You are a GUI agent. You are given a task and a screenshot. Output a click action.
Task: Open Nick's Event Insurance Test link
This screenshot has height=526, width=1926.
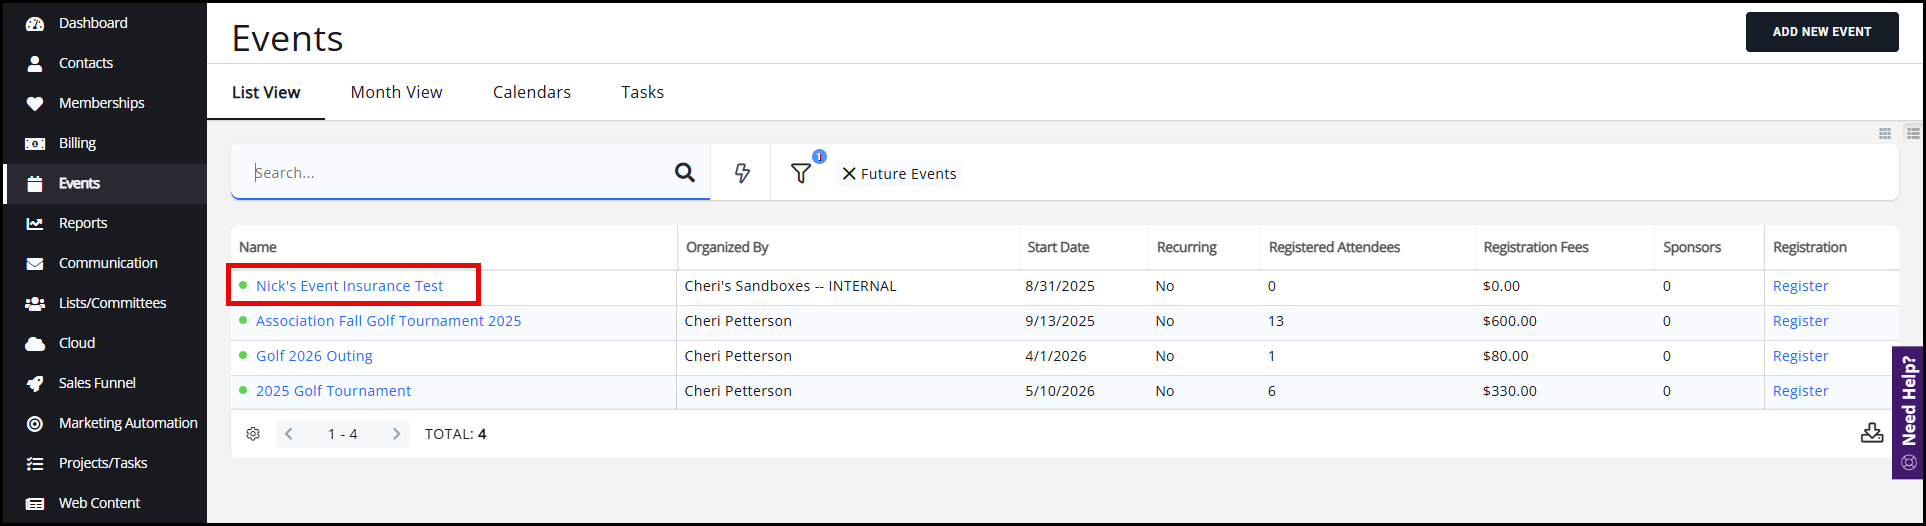tap(349, 286)
